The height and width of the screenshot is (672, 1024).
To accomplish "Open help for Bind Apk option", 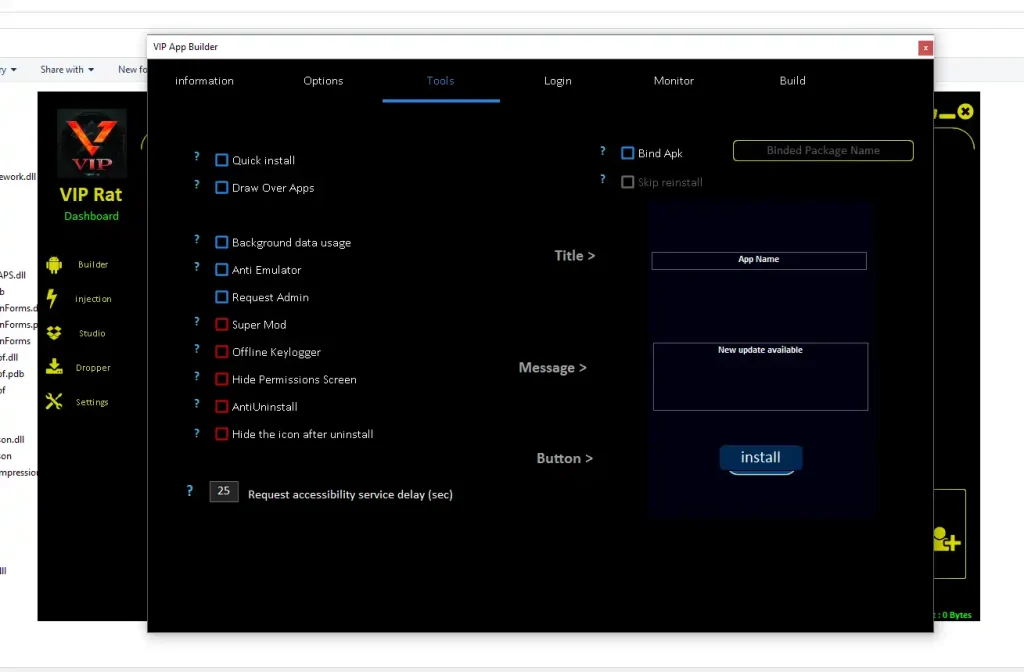I will [x=602, y=150].
